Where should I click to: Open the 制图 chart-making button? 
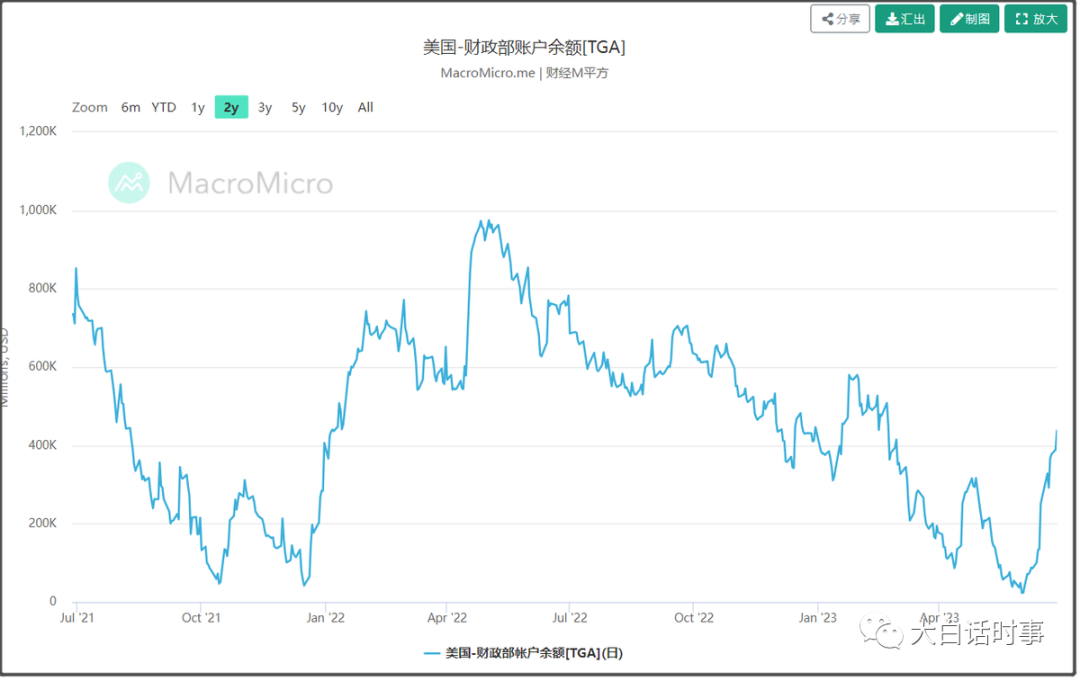pos(970,19)
